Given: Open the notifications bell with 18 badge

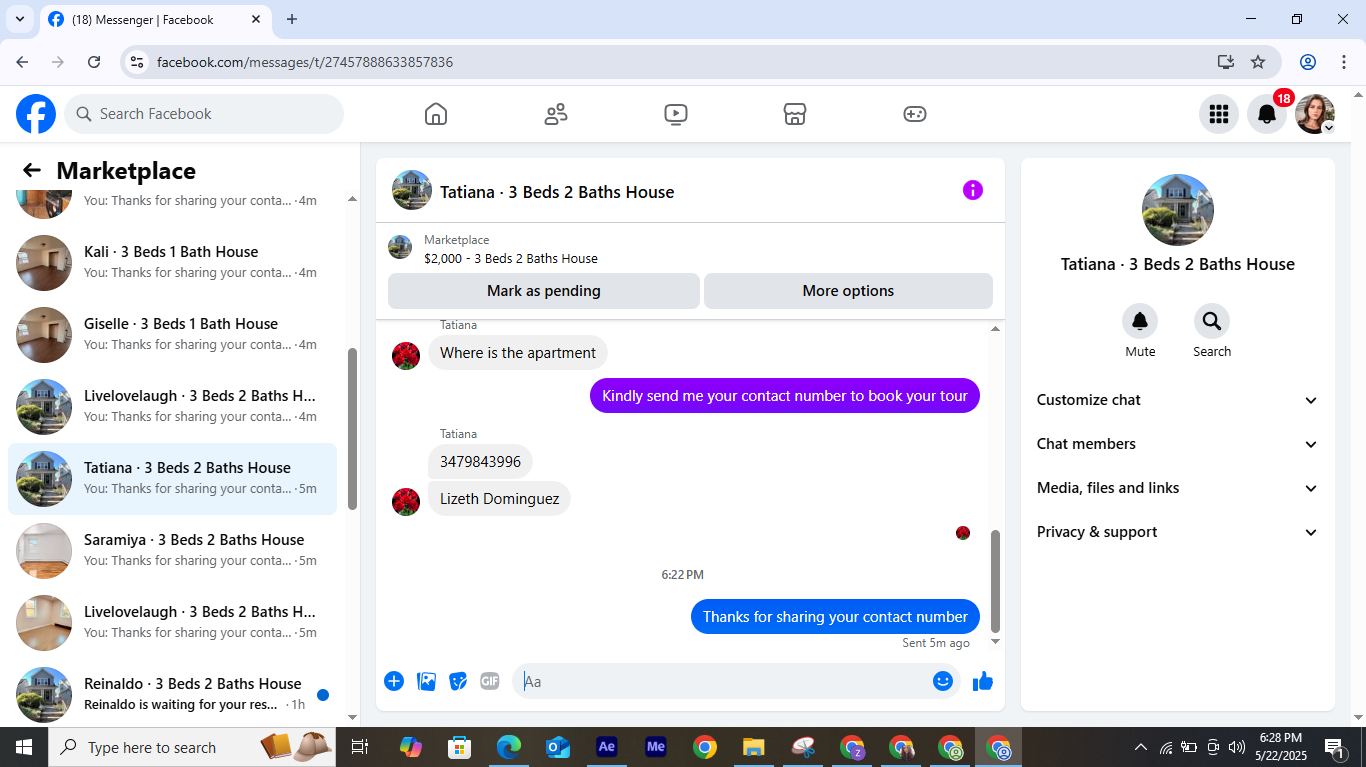Looking at the screenshot, I should pos(1267,114).
